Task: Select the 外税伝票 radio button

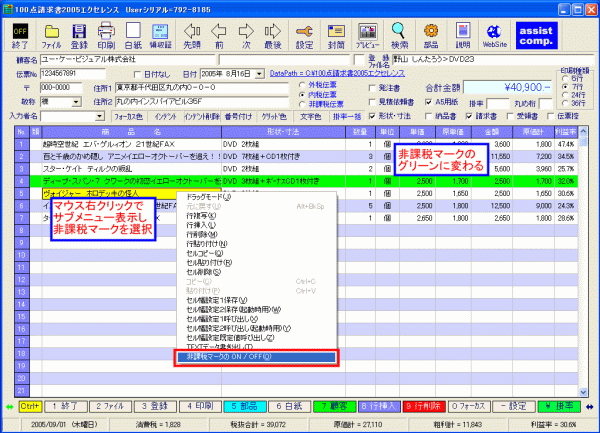Action: 302,85
